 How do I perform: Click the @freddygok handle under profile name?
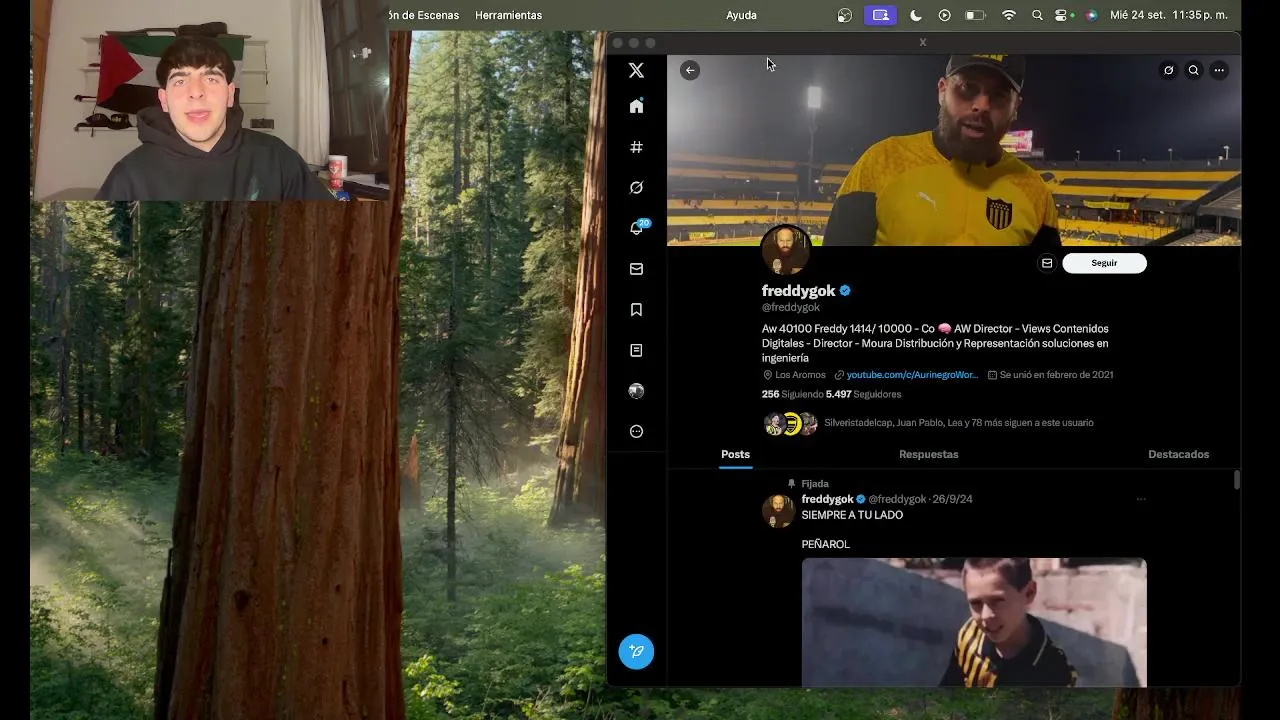pyautogui.click(x=791, y=307)
